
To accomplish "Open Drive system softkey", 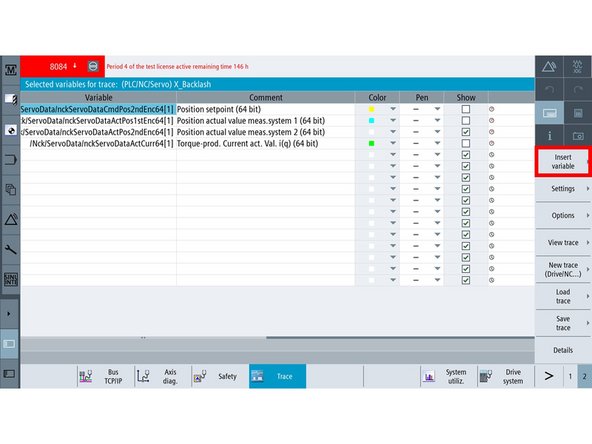I will [x=506, y=376].
